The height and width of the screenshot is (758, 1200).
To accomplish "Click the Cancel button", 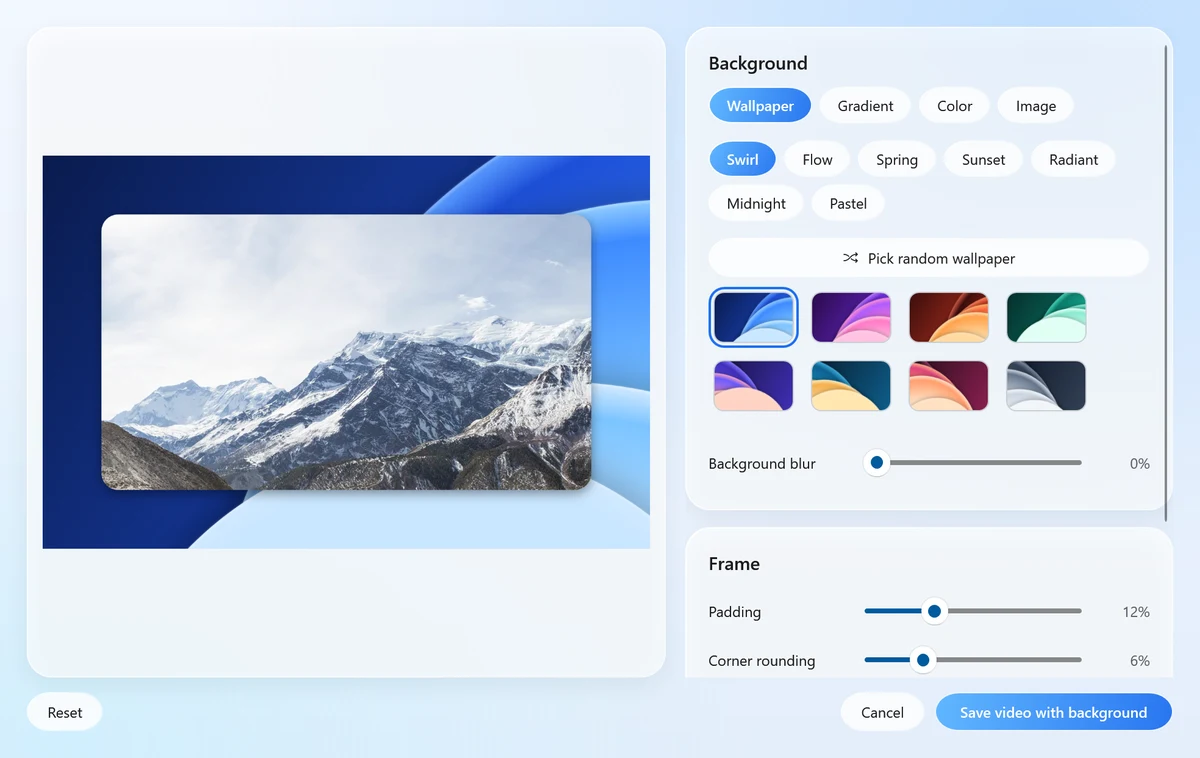I will tap(882, 712).
